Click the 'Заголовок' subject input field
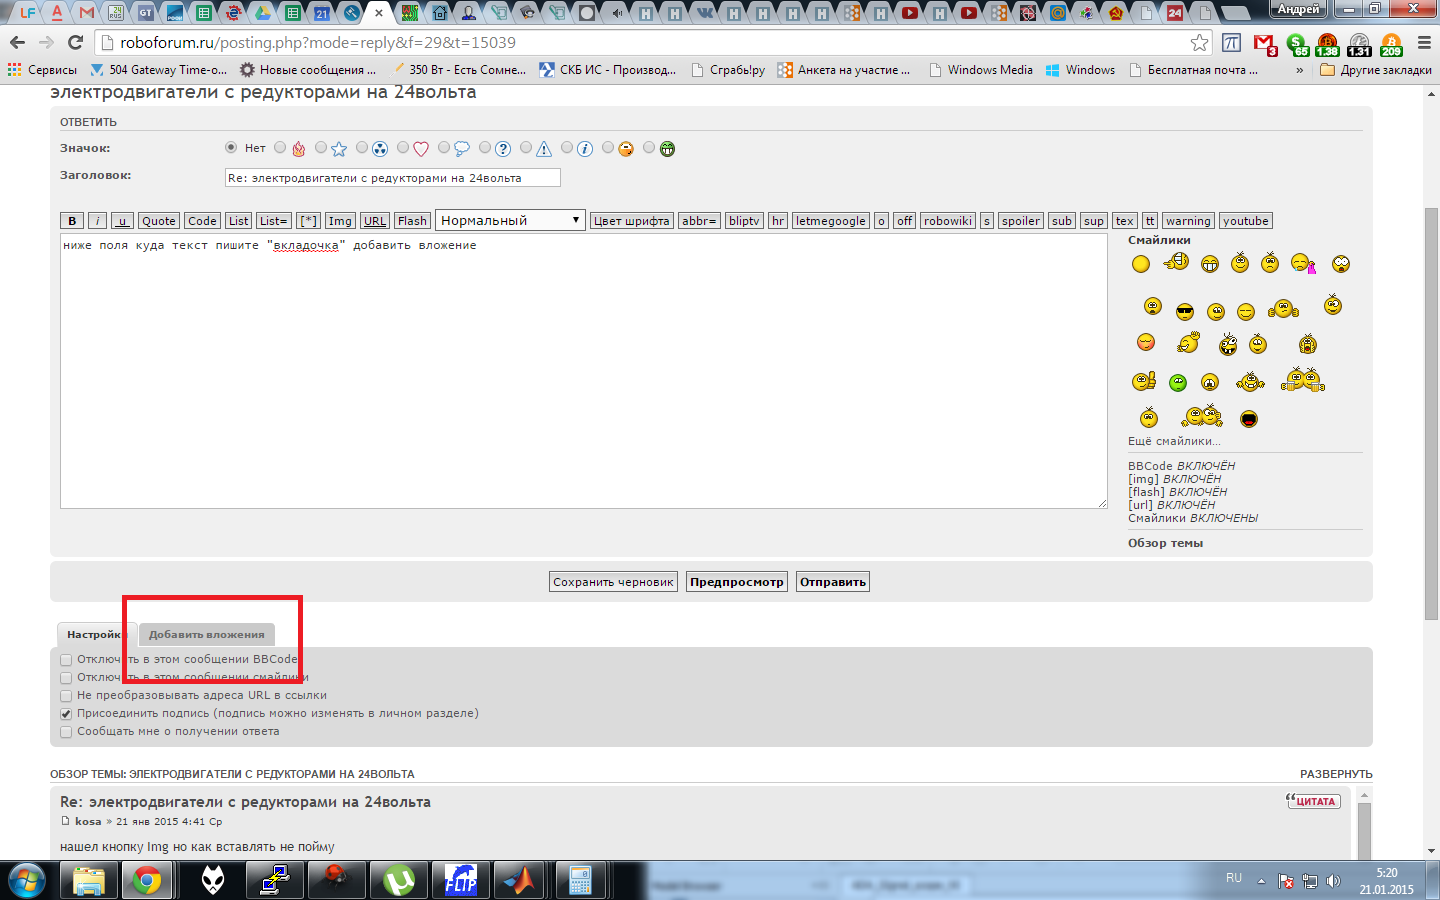The image size is (1440, 900). 392,178
